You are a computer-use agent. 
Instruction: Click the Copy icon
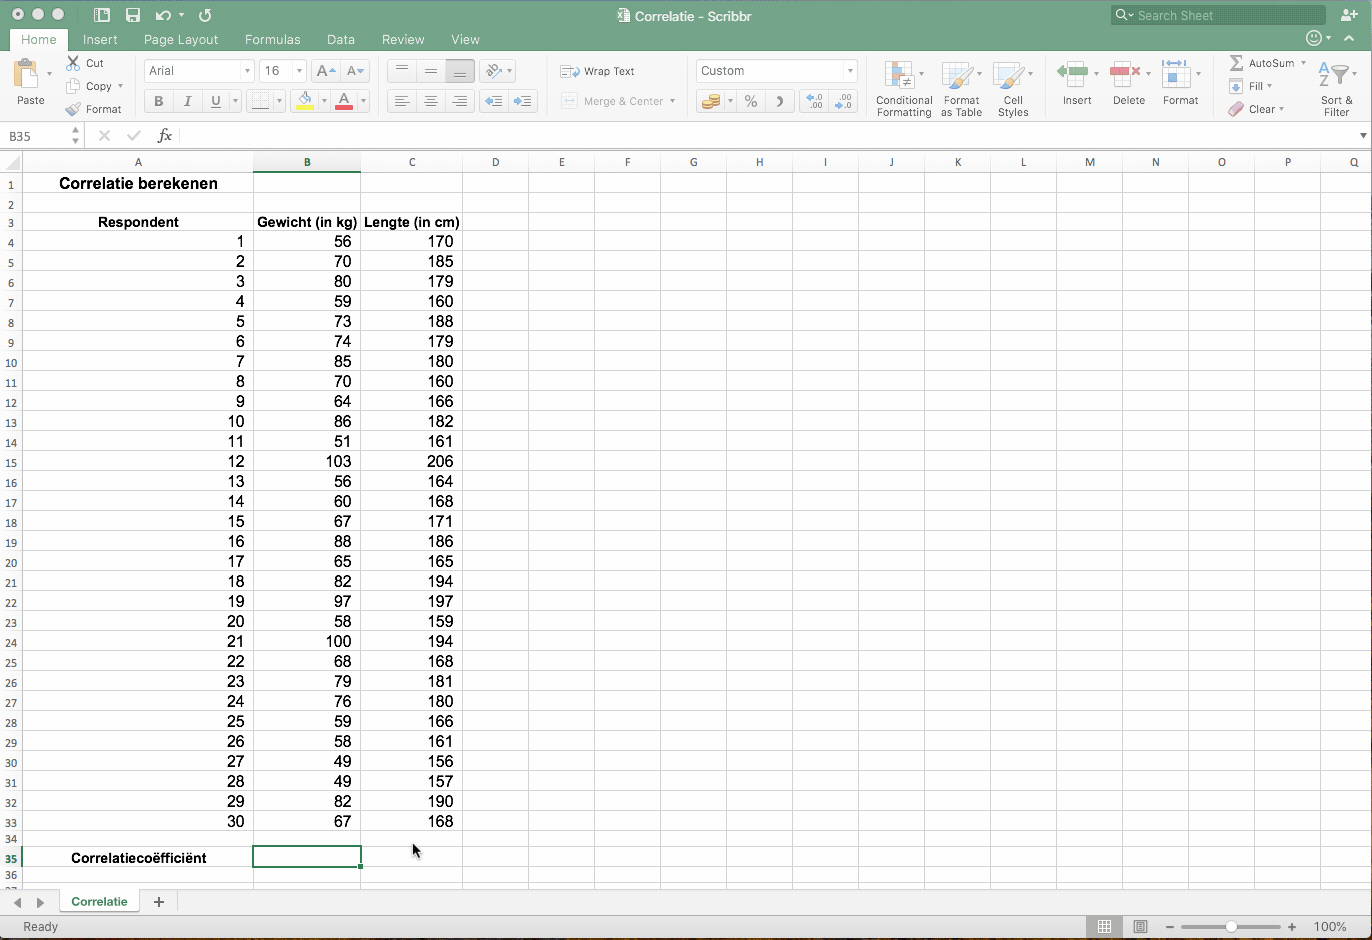tap(73, 86)
